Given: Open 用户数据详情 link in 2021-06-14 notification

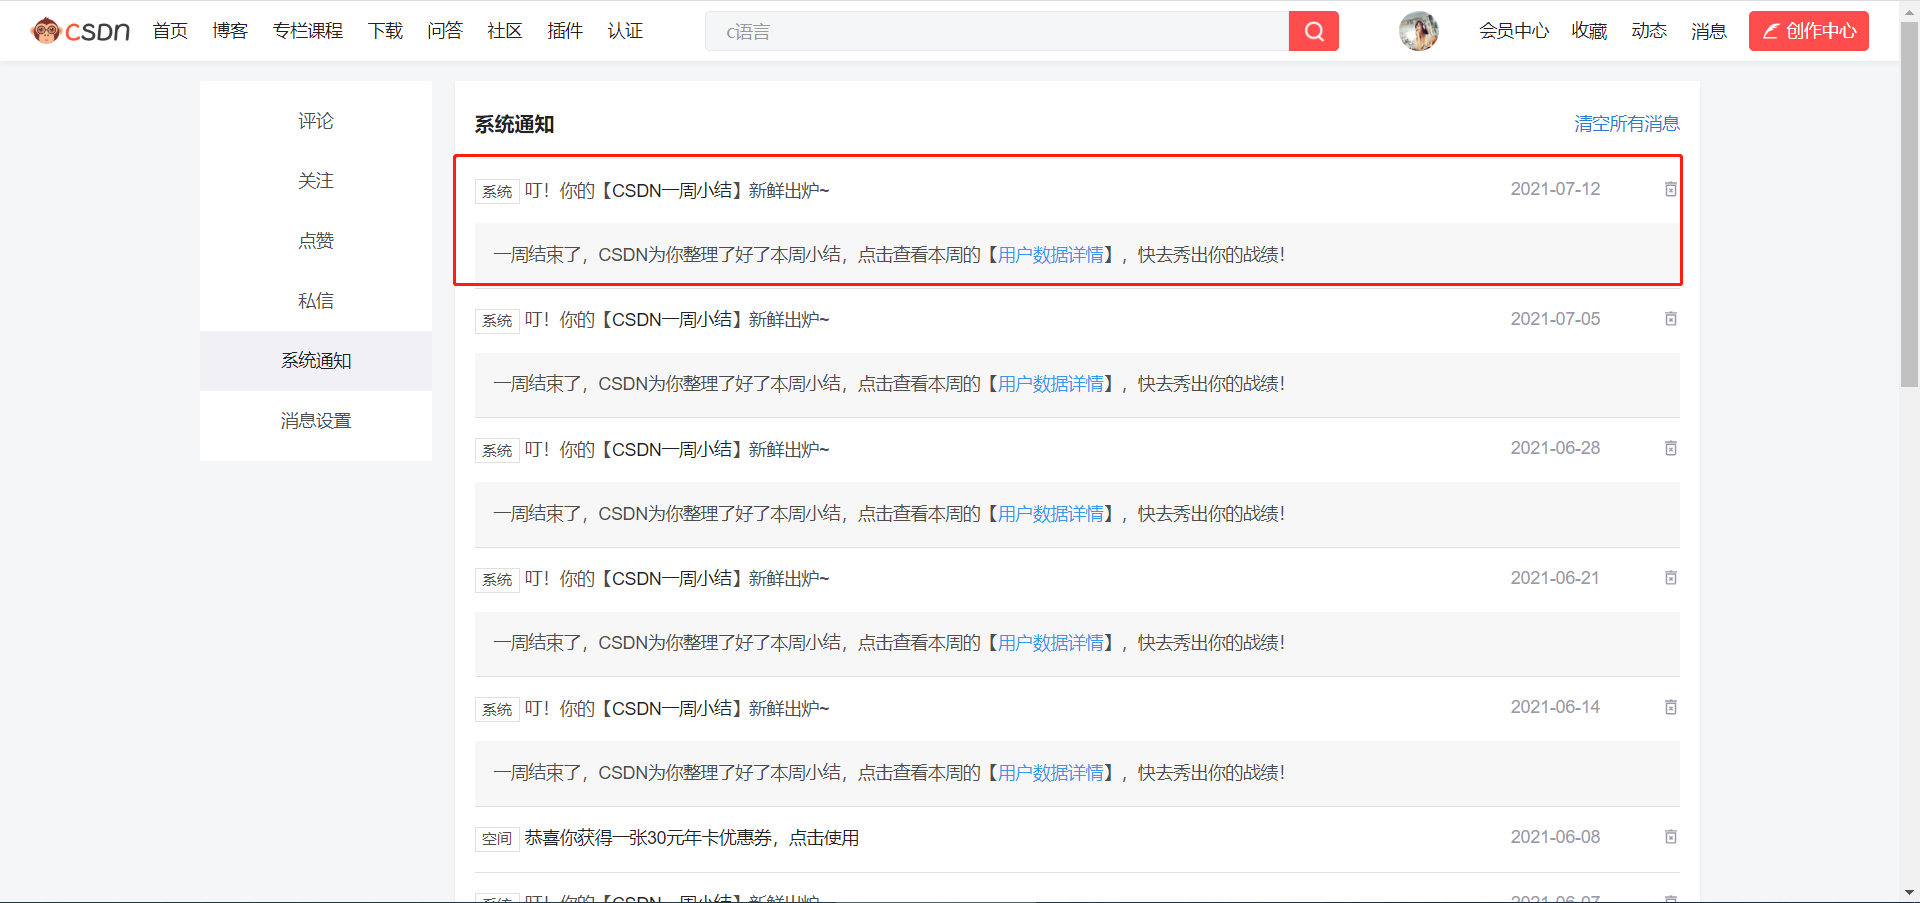Looking at the screenshot, I should (x=1051, y=773).
